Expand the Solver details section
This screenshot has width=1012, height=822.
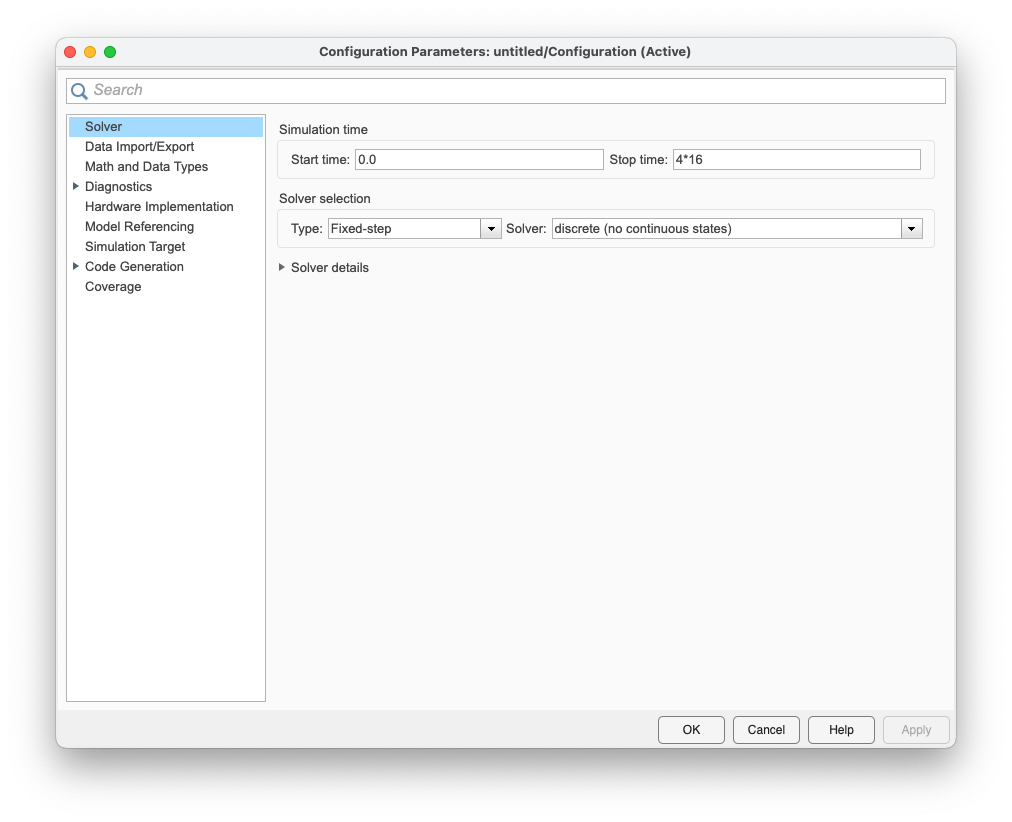click(282, 267)
